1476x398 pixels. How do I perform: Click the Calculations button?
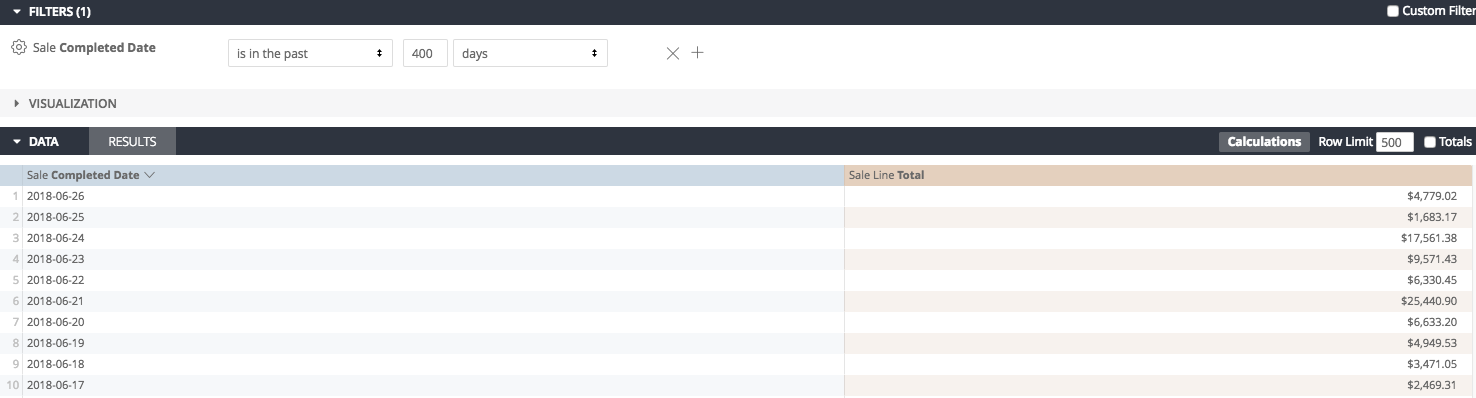(1264, 142)
